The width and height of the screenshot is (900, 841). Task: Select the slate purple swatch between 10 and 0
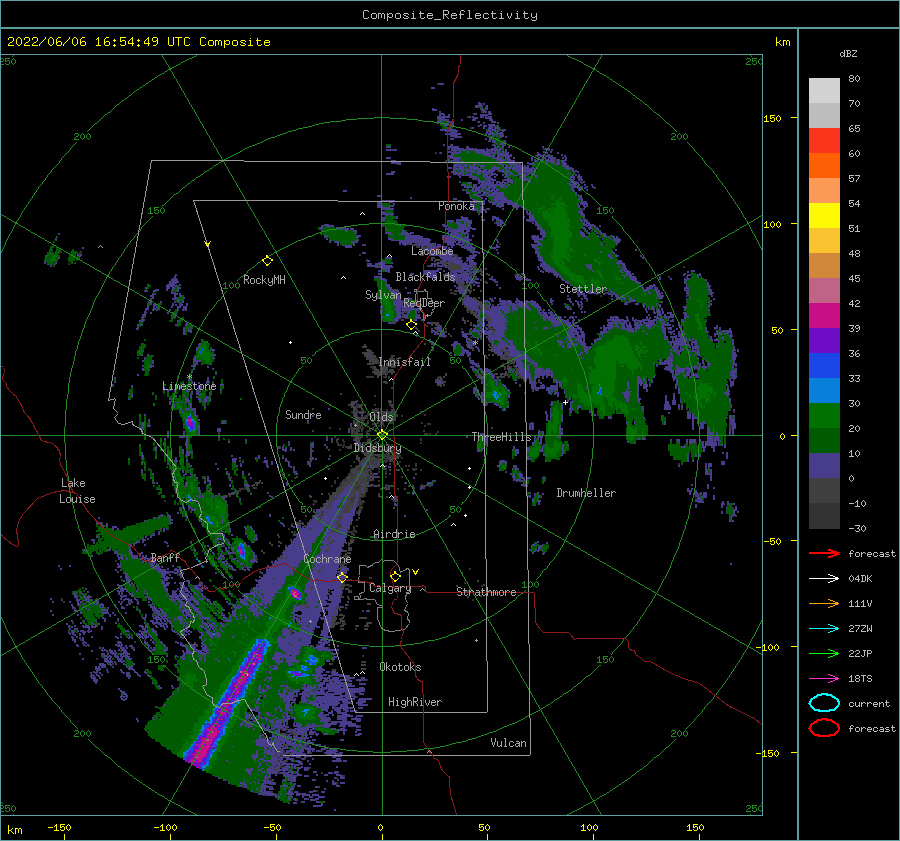[x=824, y=466]
